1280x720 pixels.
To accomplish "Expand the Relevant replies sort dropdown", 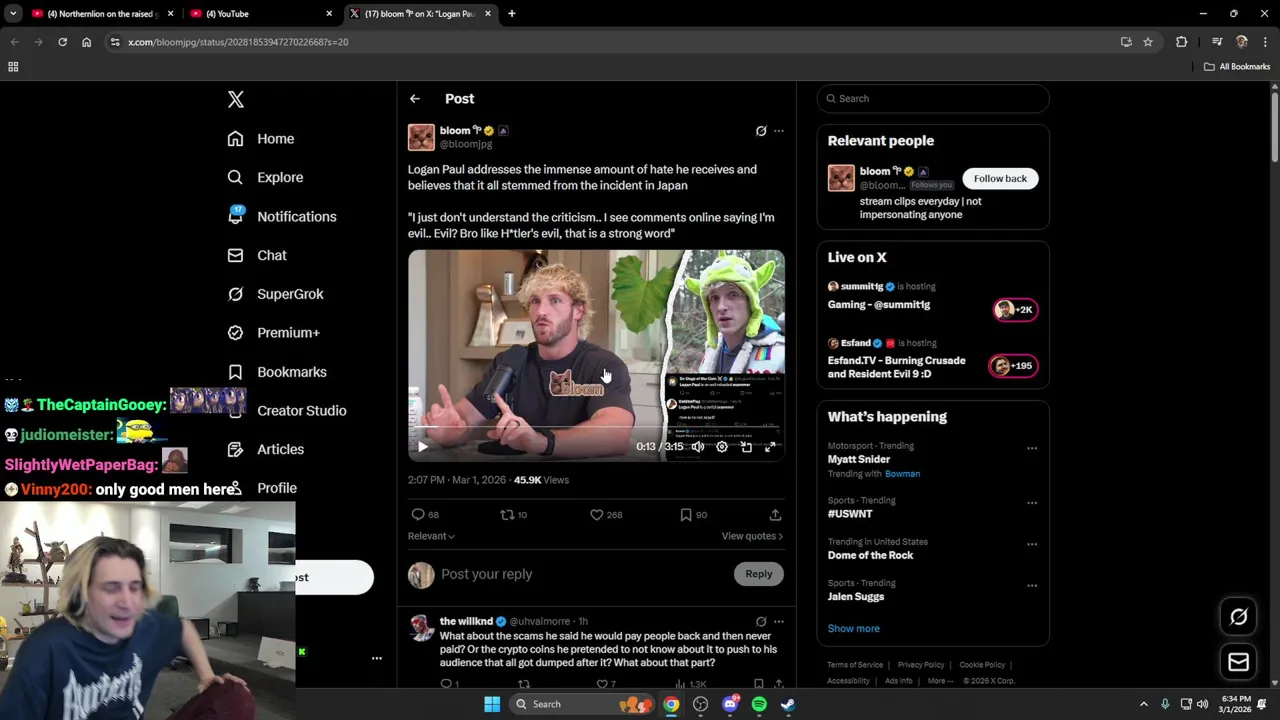I will pos(431,536).
